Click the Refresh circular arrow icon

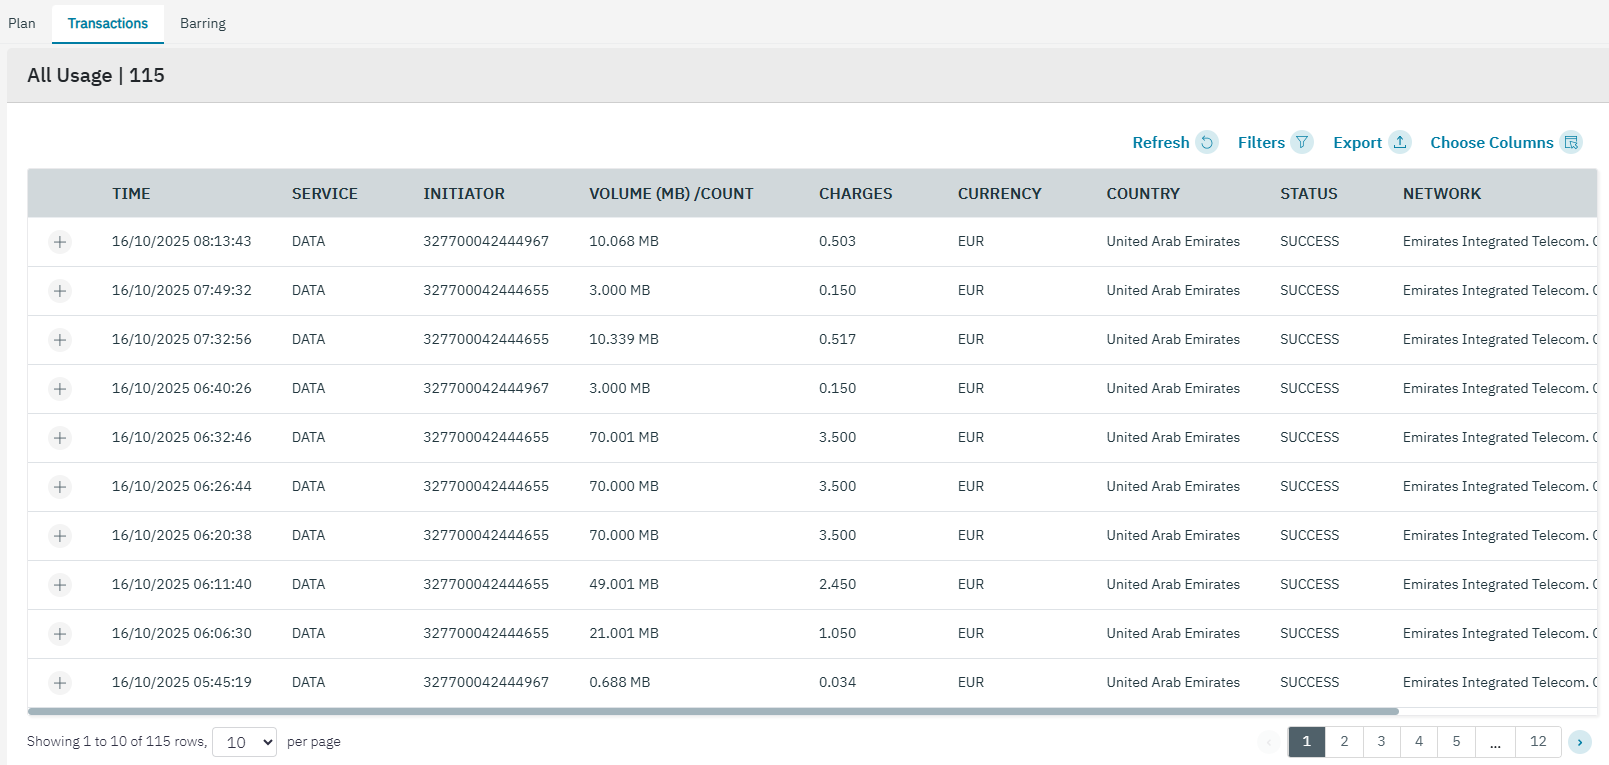(1207, 142)
